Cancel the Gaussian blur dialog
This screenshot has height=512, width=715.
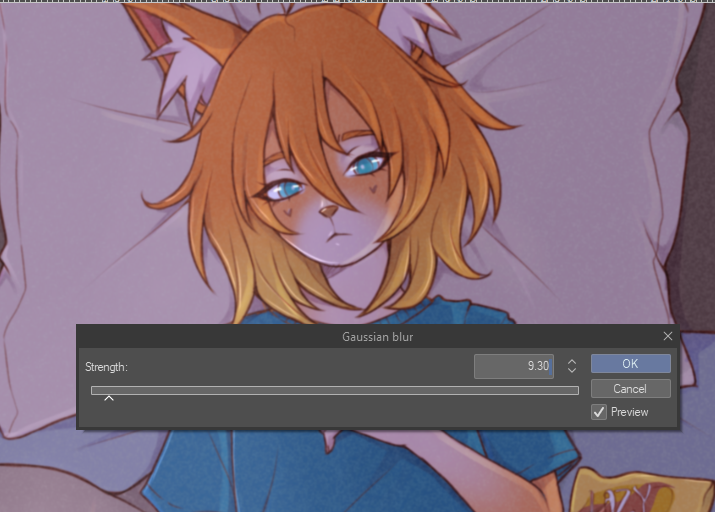(x=631, y=389)
